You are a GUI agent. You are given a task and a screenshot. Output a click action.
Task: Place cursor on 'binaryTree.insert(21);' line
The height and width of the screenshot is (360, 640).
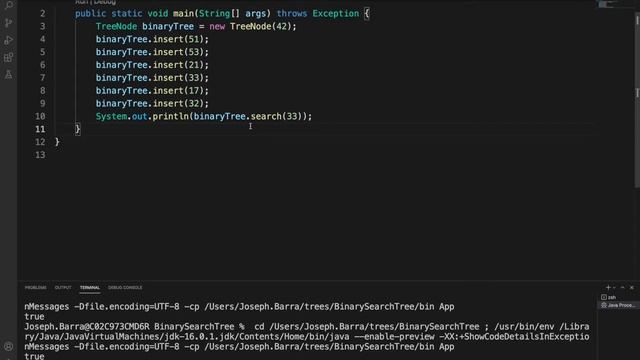click(152, 65)
